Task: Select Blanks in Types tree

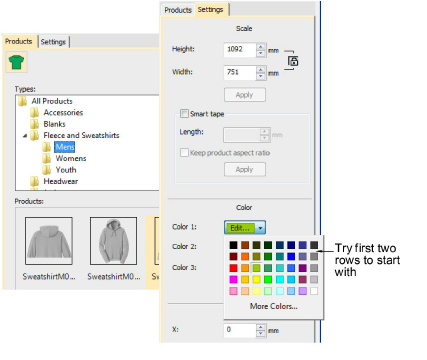Action: point(55,124)
